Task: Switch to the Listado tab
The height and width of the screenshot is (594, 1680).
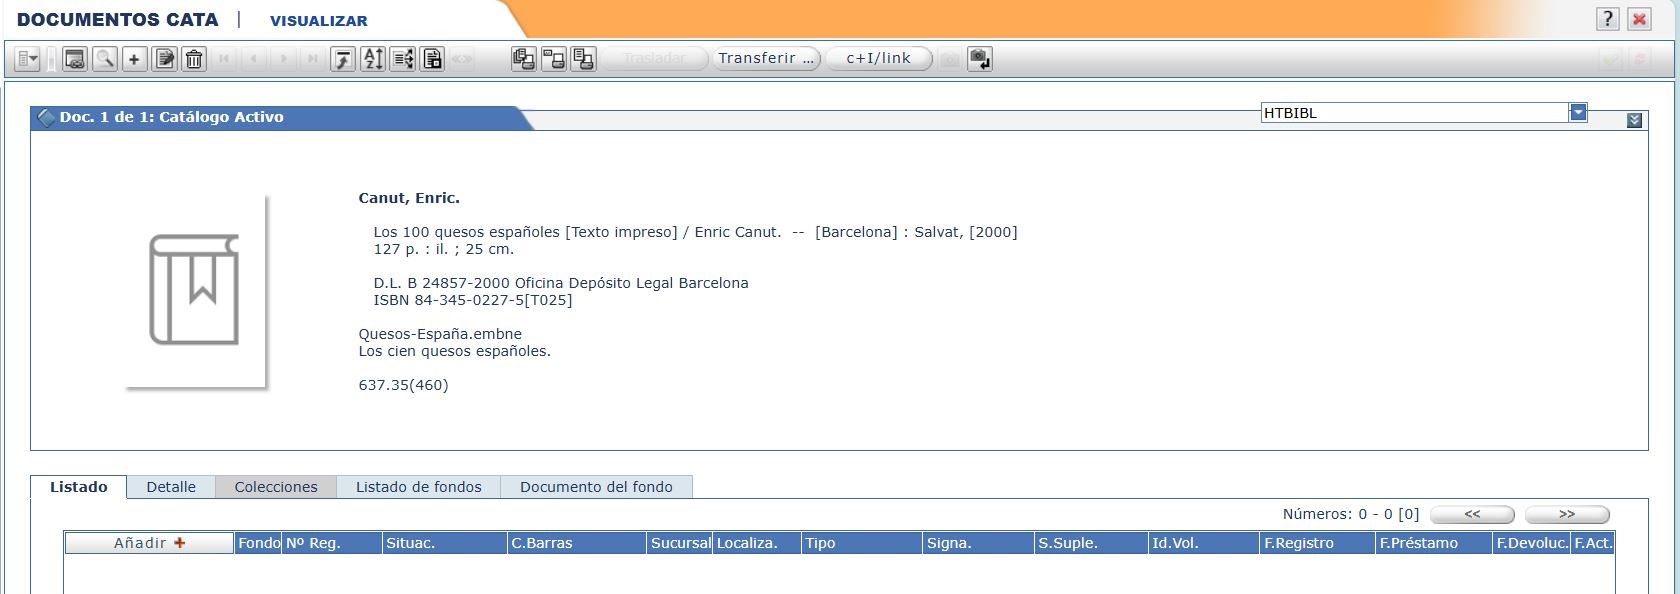Action: (x=79, y=487)
